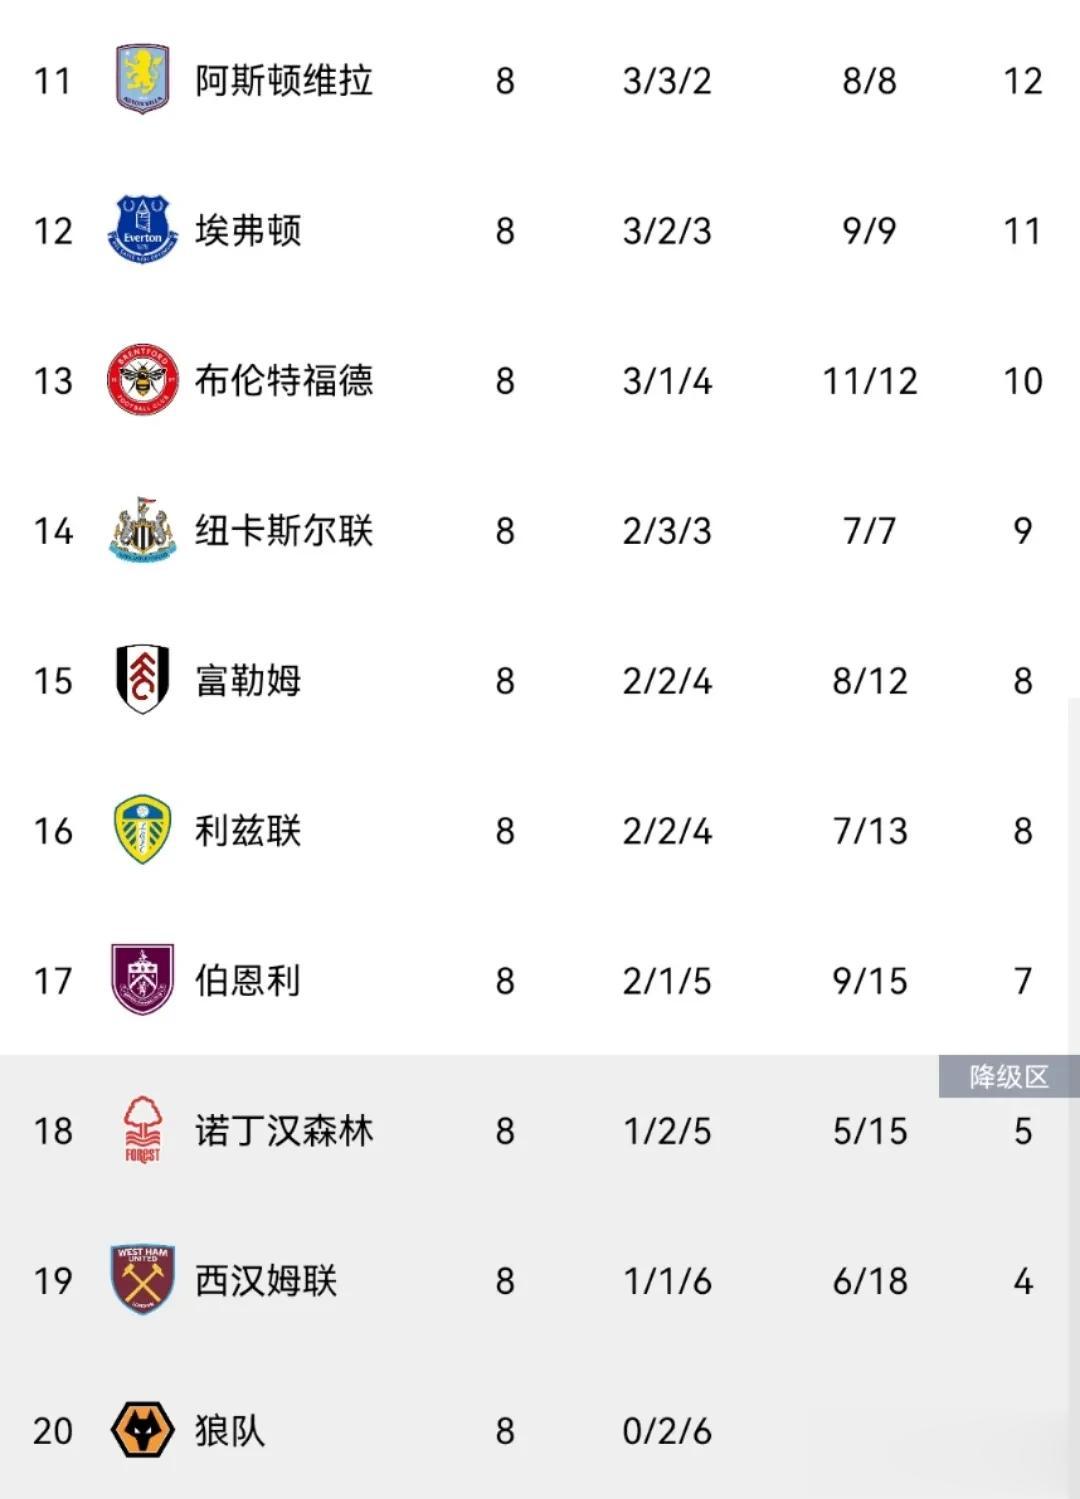Select team name 狼队
Screen dimensions: 1080x1499
[229, 1431]
